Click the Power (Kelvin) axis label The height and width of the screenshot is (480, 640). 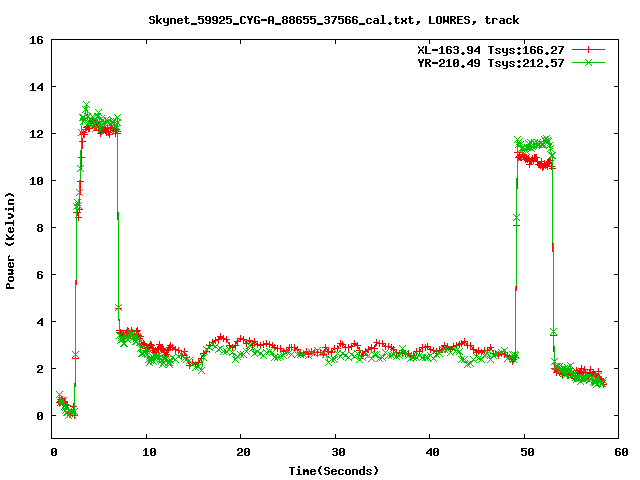(10, 240)
